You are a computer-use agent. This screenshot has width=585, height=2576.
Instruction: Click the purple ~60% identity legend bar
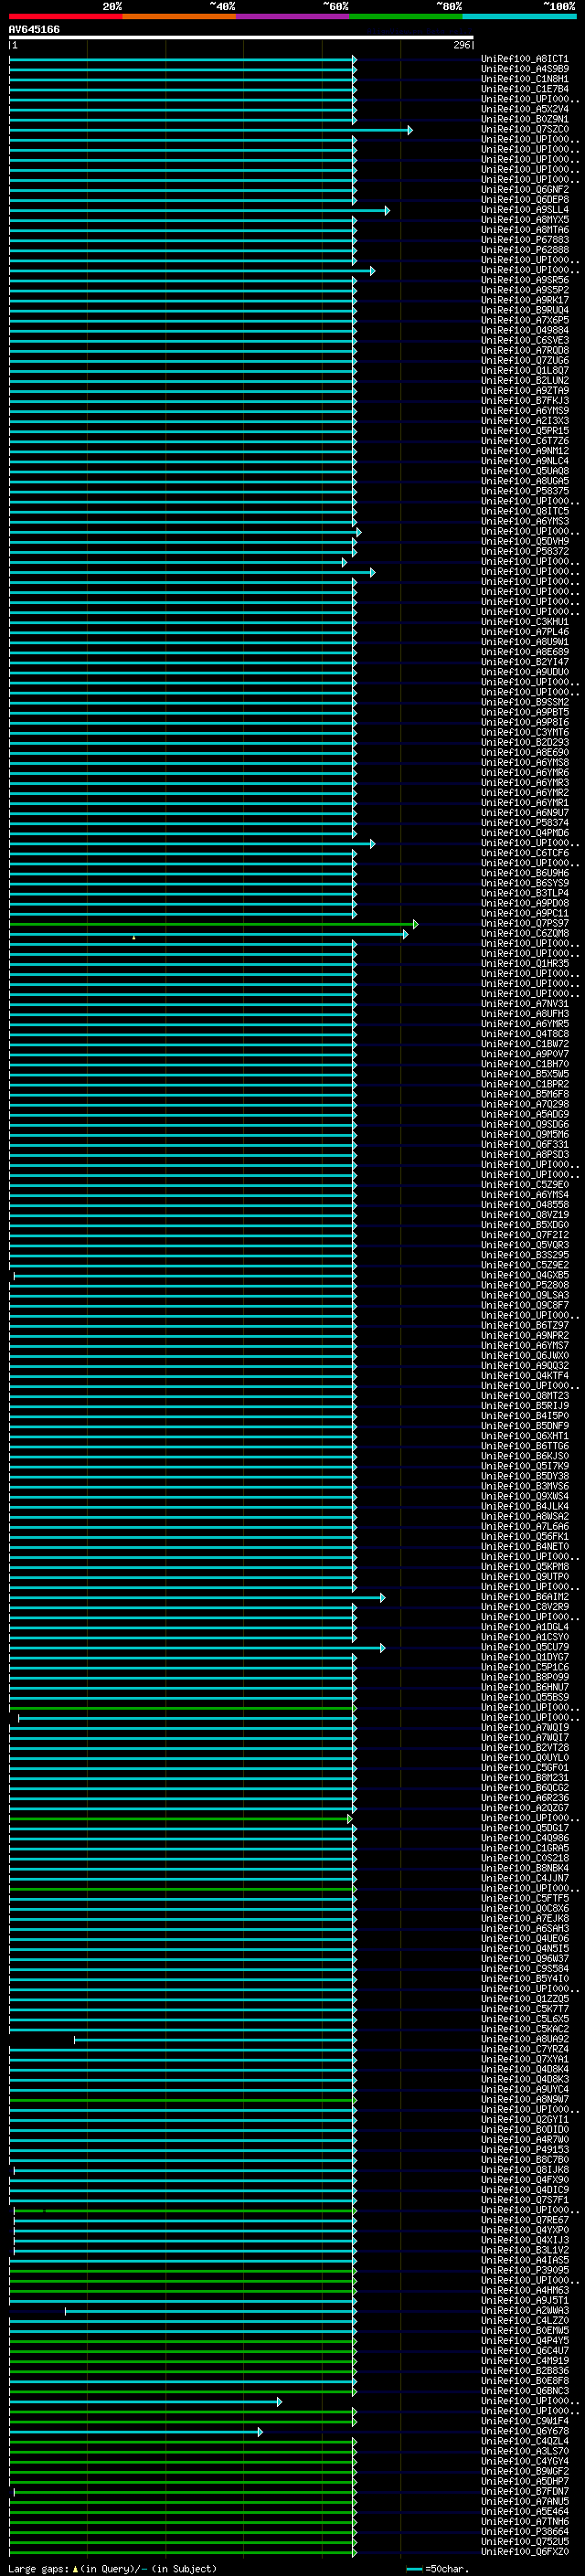pyautogui.click(x=292, y=16)
